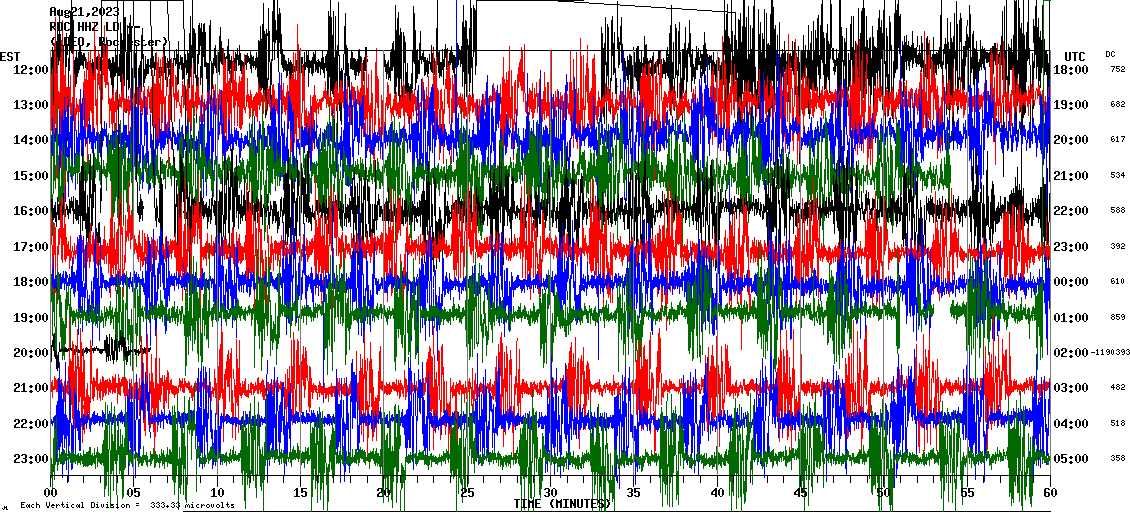Click the EST column header
Viewport: 1130px width, 519px height.
10,56
